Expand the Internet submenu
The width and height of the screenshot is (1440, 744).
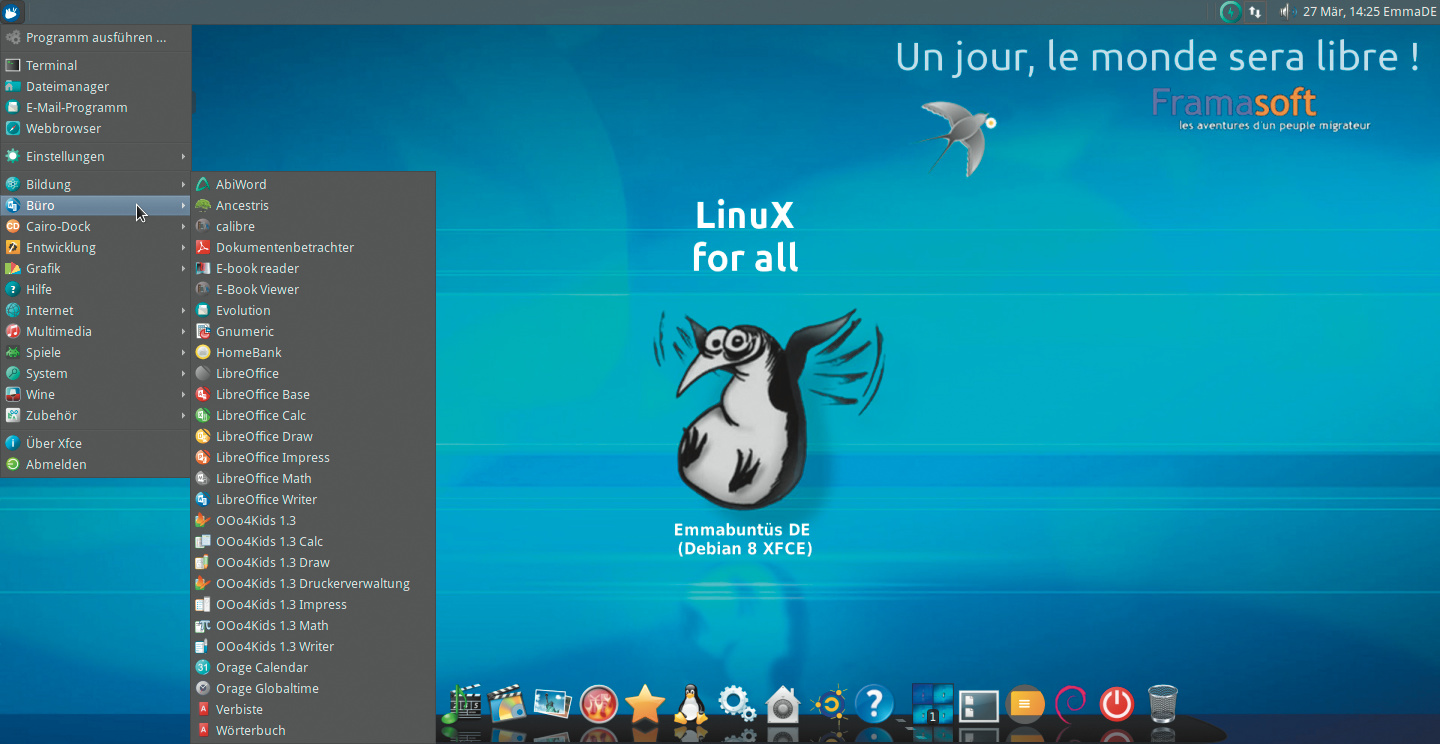pos(96,310)
